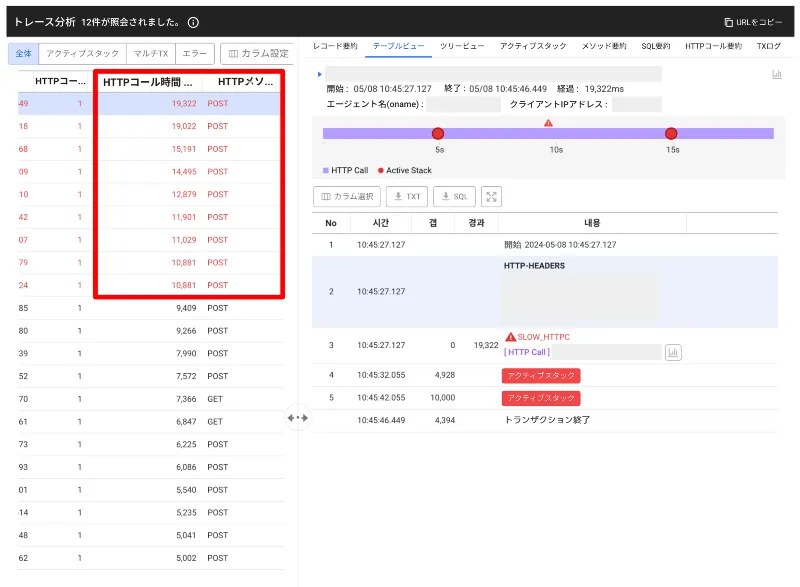Select the row with call time 7,572
800x587 pixels.
[x=151, y=376]
